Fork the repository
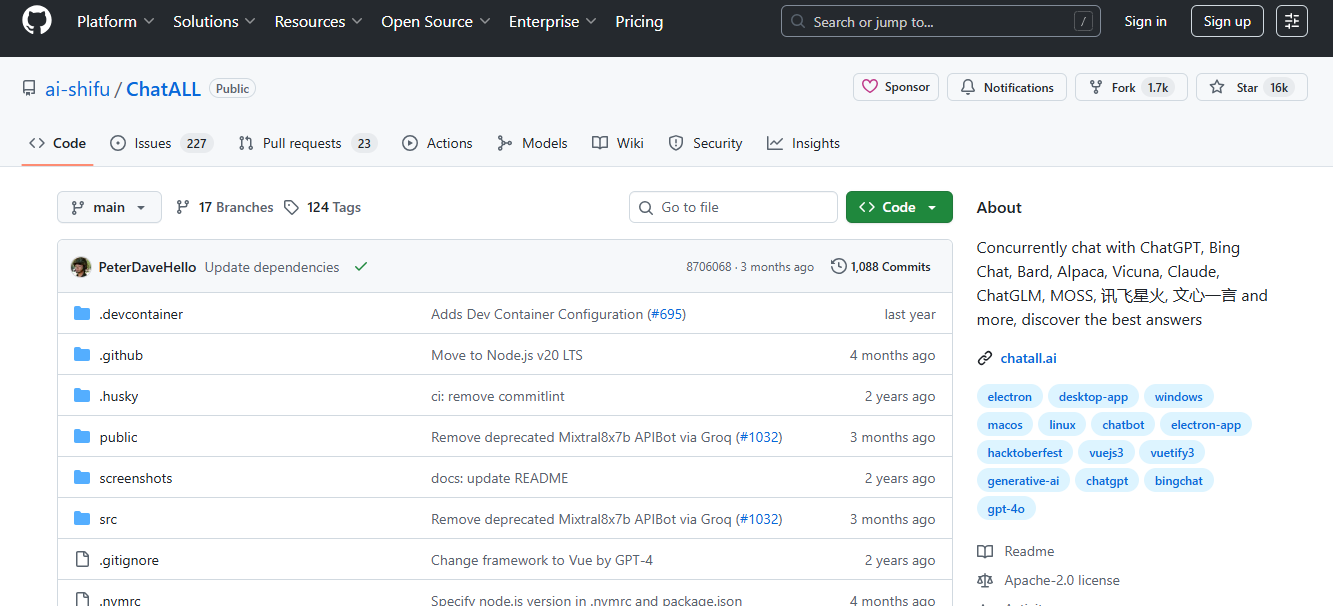This screenshot has width=1333, height=606. (1113, 87)
